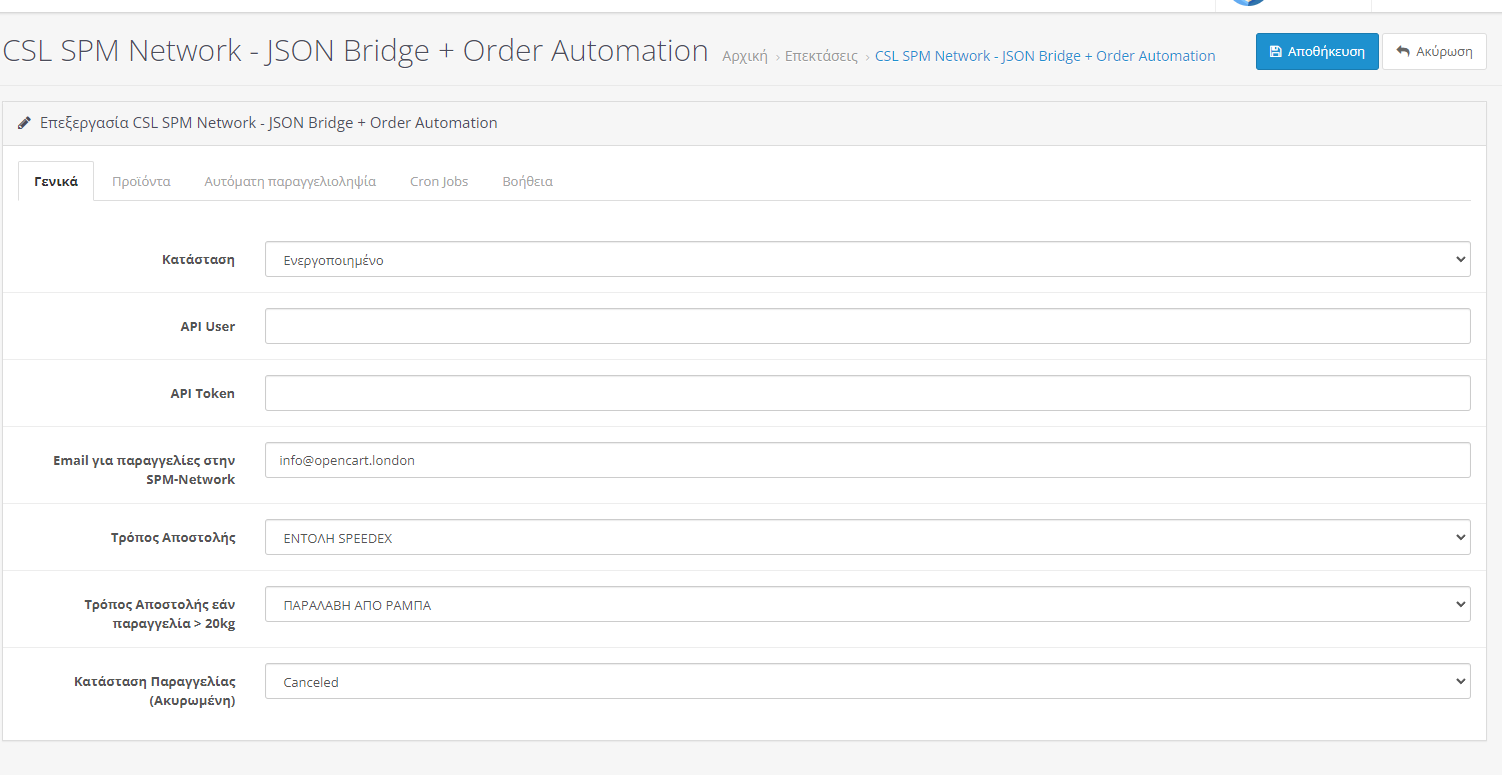Screen dimensions: 1502x775
Task: Open the Επεκτάσεις breadcrumb link
Action: (x=821, y=56)
